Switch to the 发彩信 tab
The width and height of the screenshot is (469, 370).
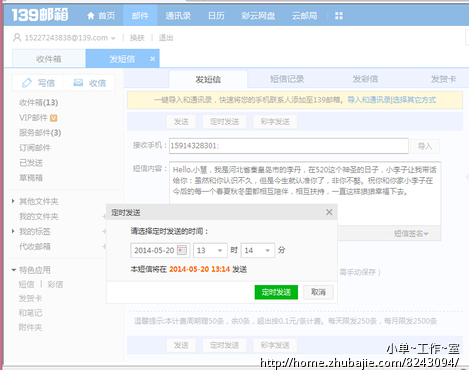pos(365,79)
